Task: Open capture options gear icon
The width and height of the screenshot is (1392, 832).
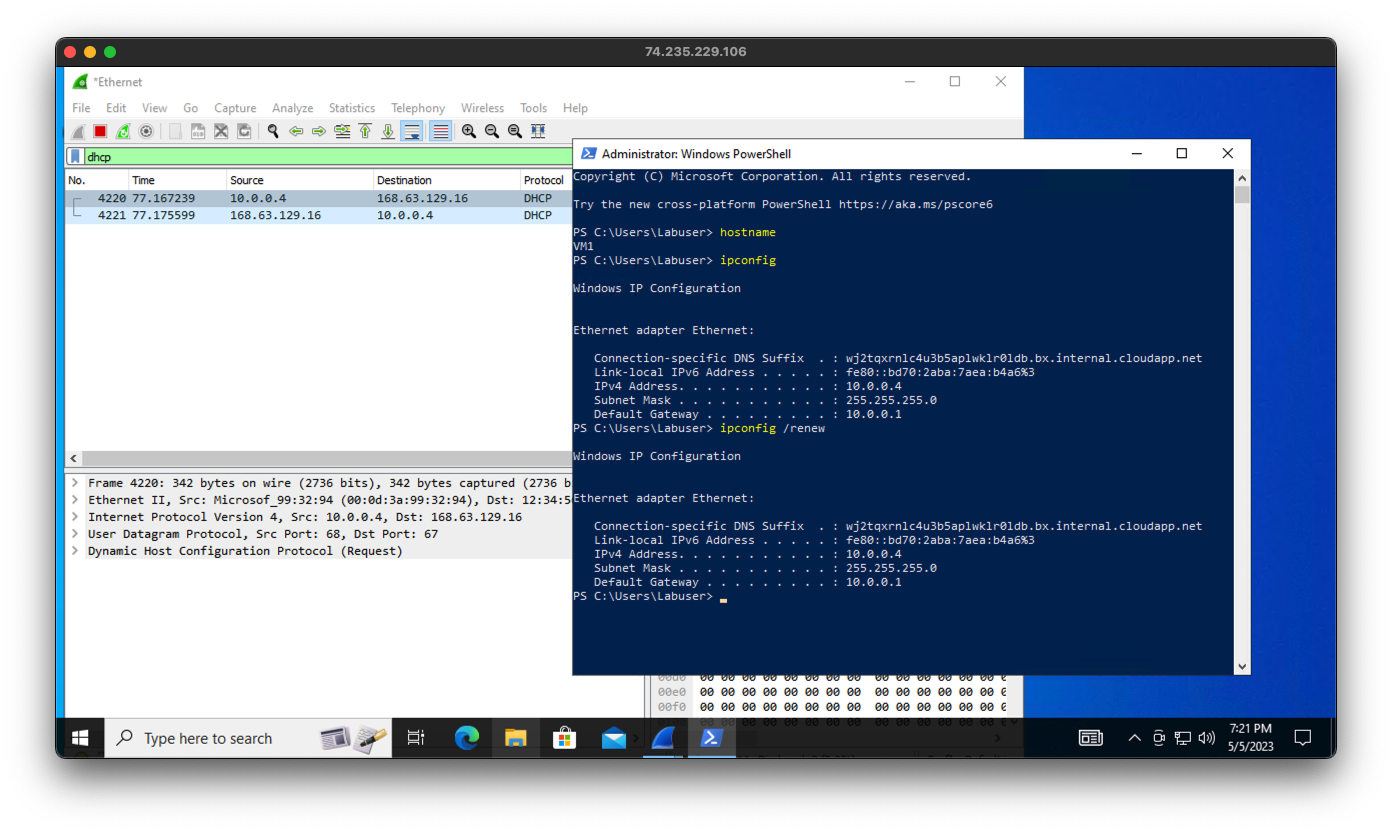Action: pyautogui.click(x=145, y=131)
